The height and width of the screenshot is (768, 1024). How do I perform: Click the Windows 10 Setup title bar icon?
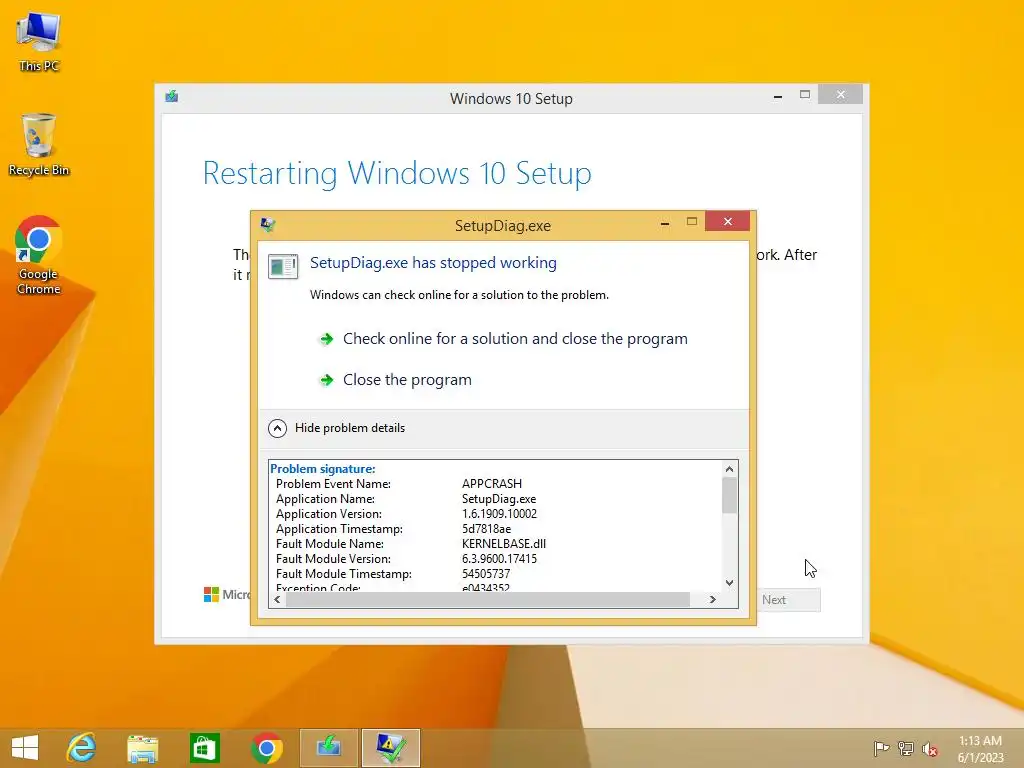172,97
